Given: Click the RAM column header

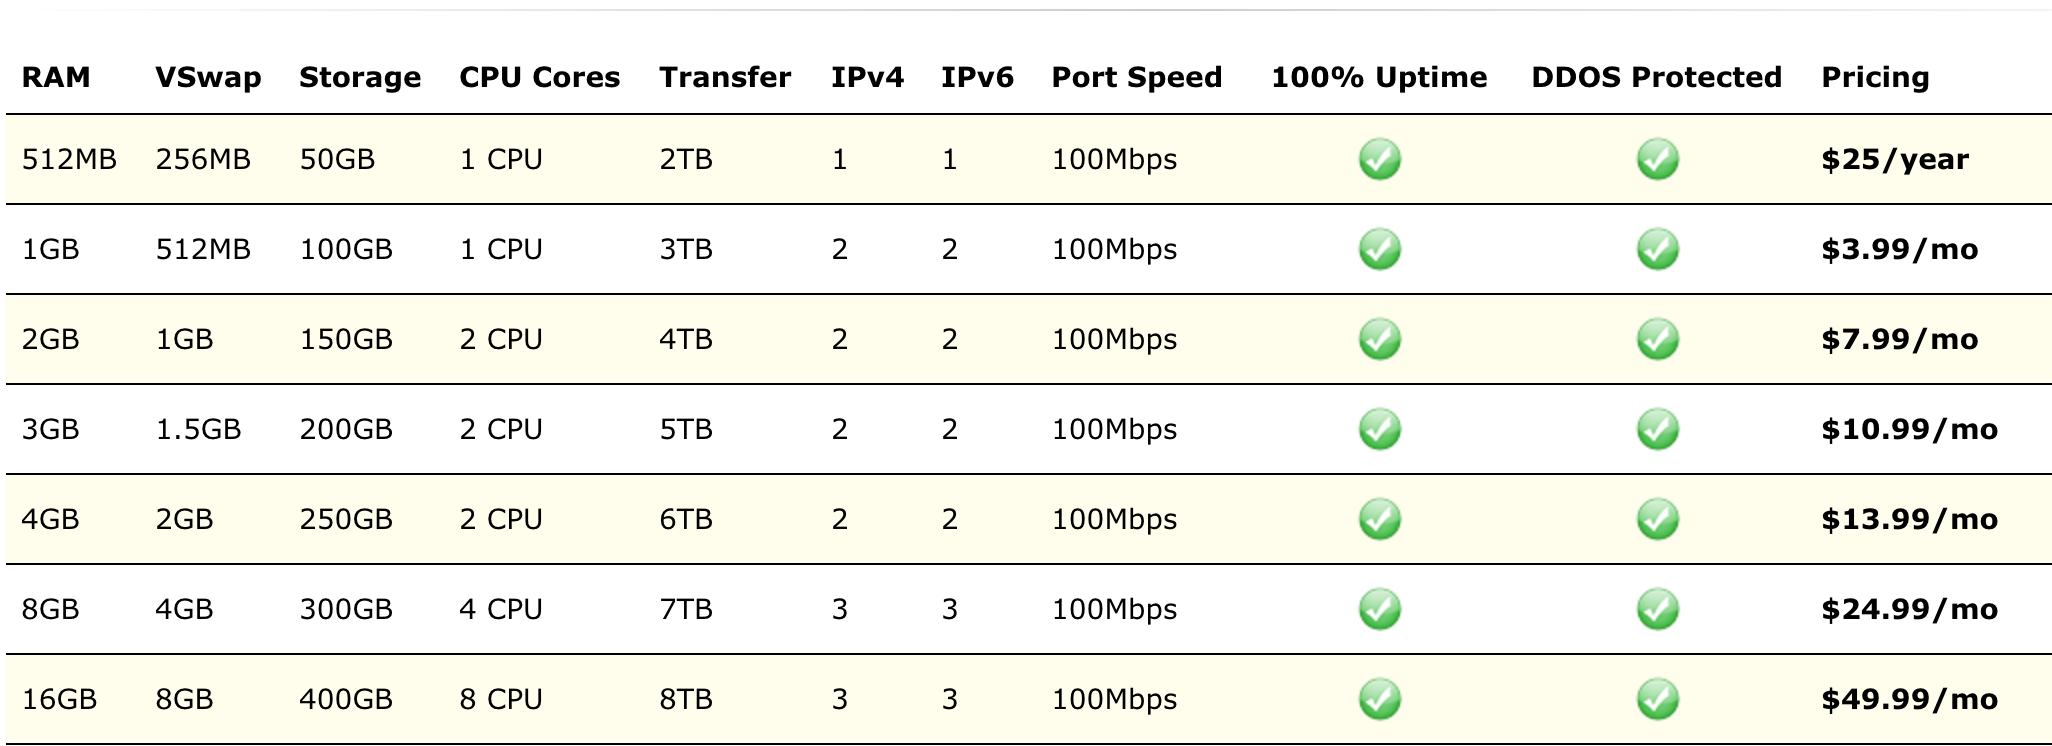Looking at the screenshot, I should tap(56, 77).
